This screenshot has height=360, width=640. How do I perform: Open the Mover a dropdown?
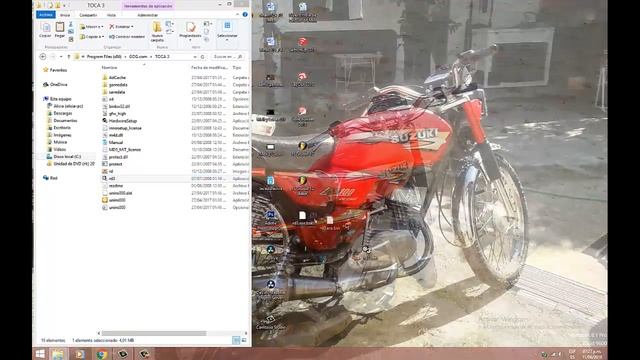coord(91,27)
